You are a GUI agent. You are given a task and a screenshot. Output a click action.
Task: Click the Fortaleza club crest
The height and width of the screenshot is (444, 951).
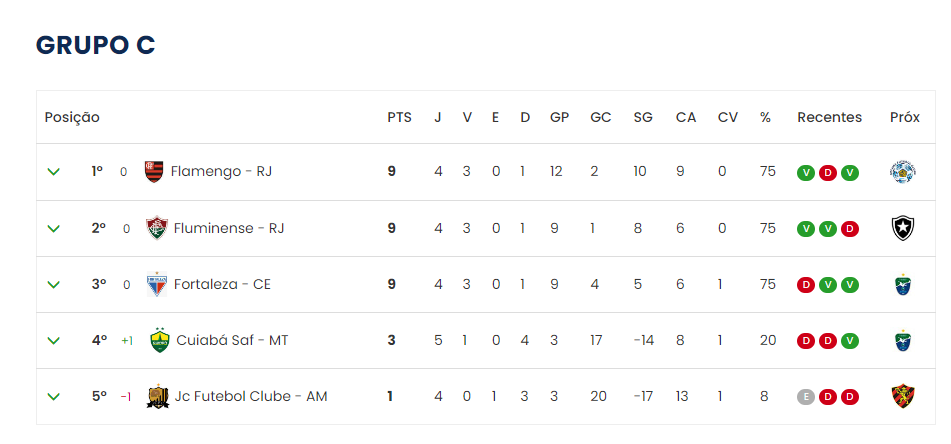coord(157,284)
